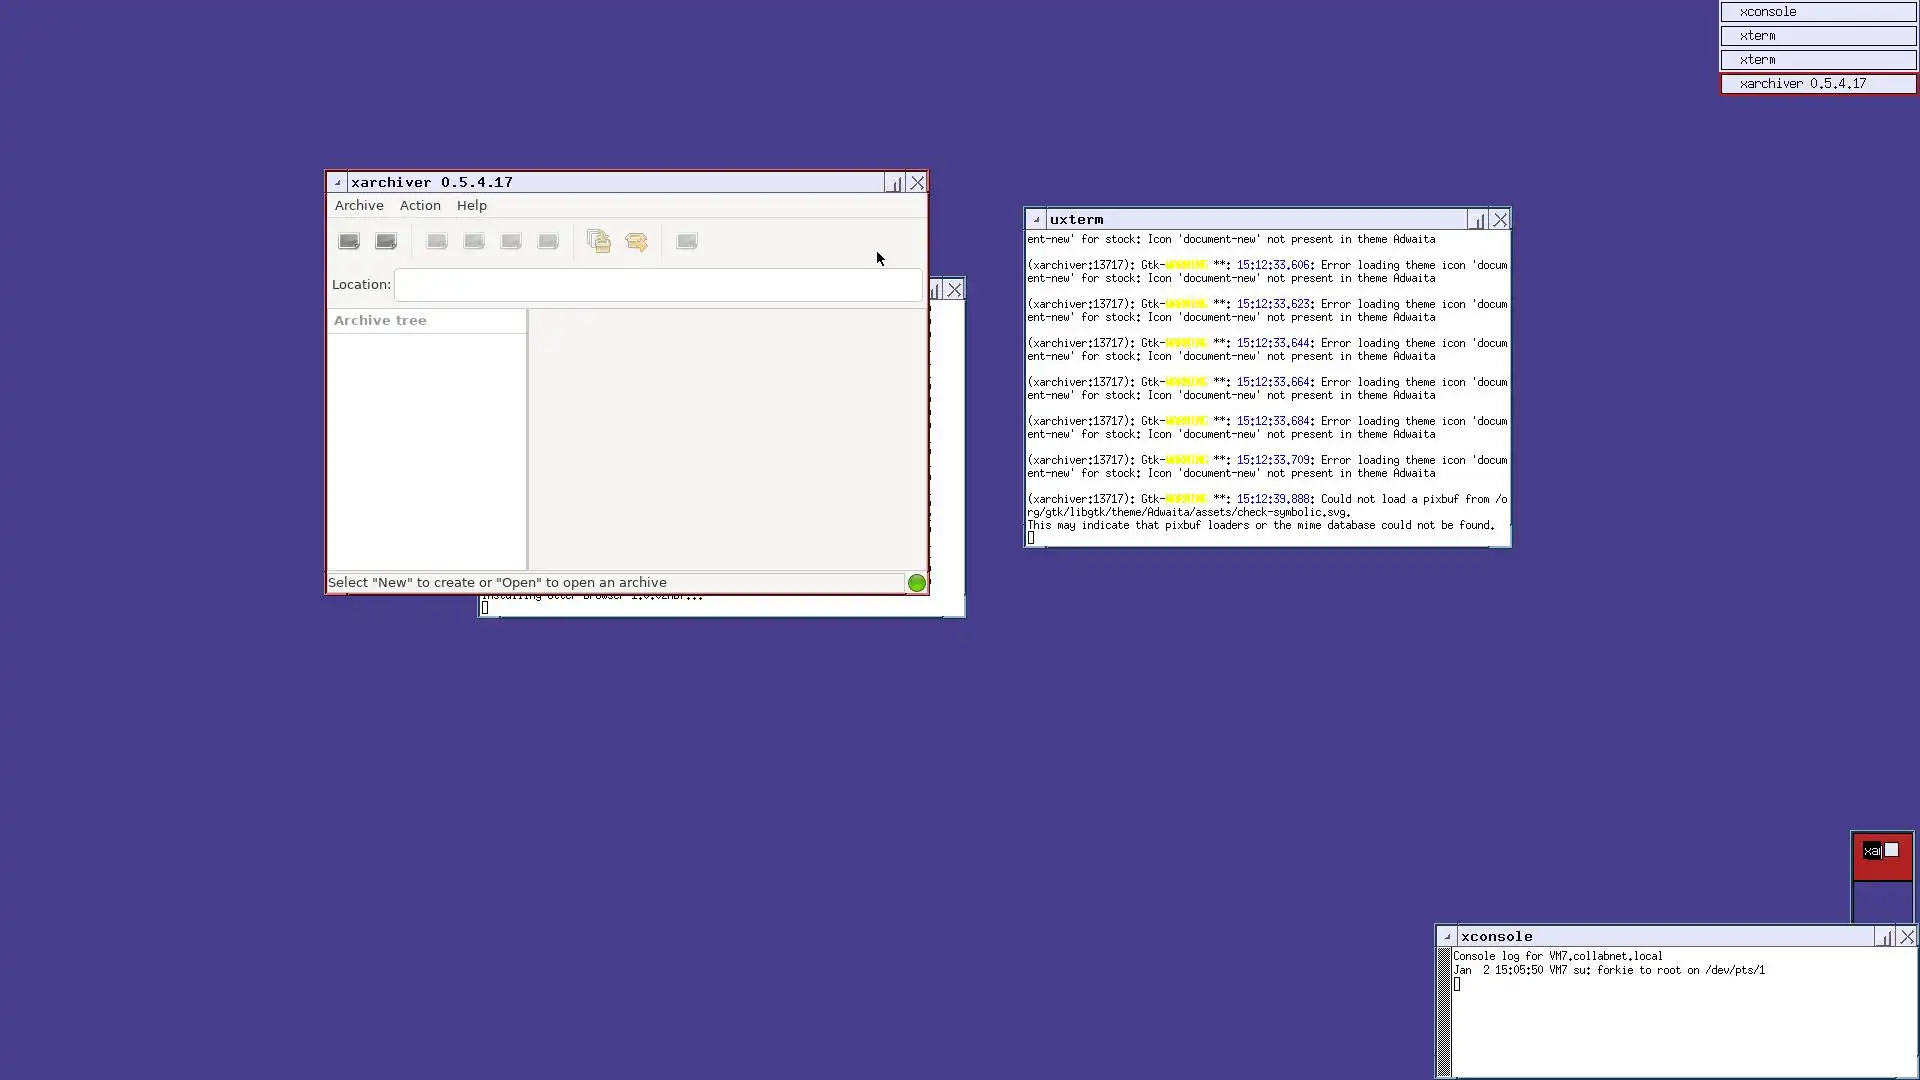This screenshot has height=1080, width=1920.
Task: Open the Action menu
Action: 420,206
